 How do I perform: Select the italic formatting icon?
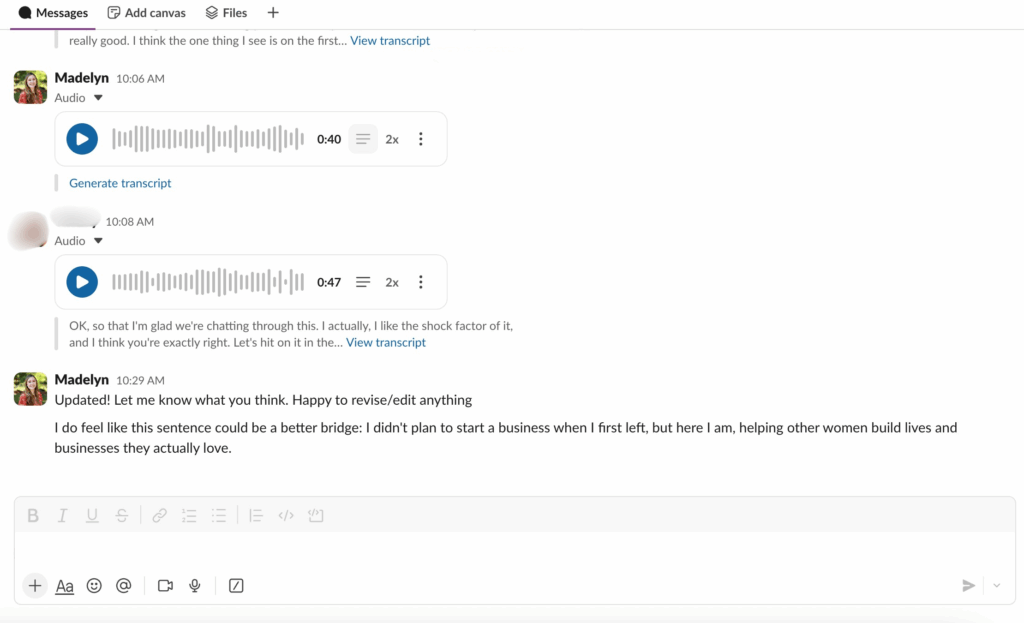[62, 515]
